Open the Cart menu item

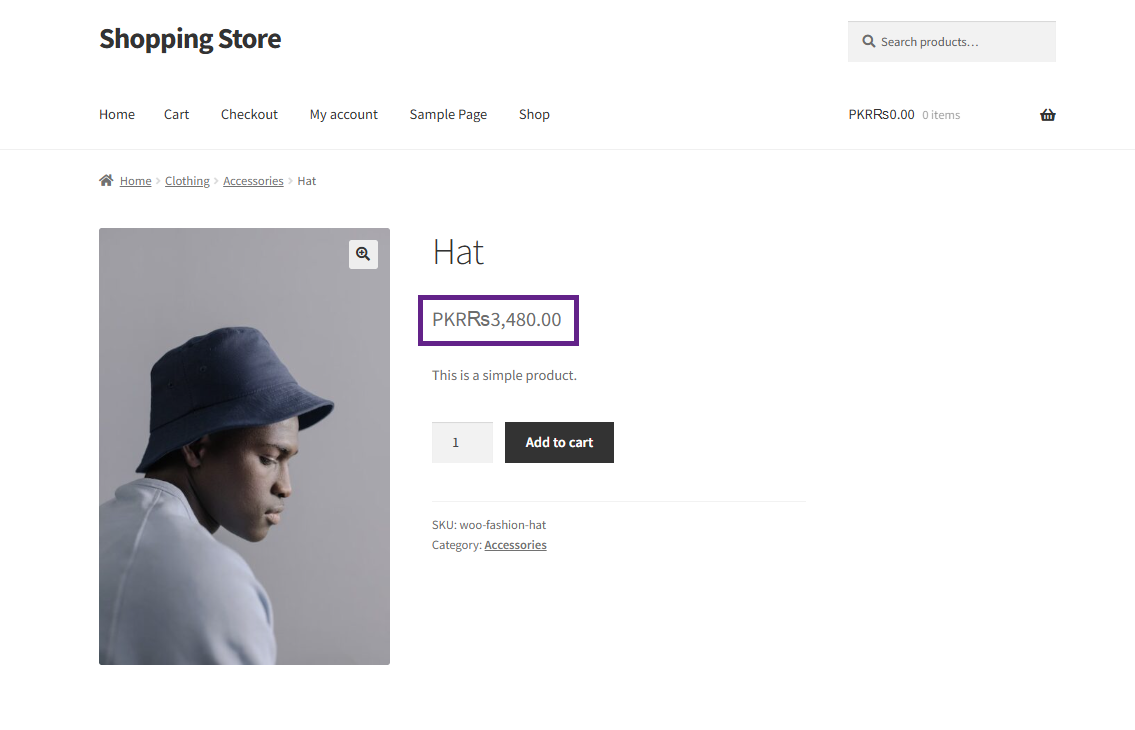click(x=176, y=114)
